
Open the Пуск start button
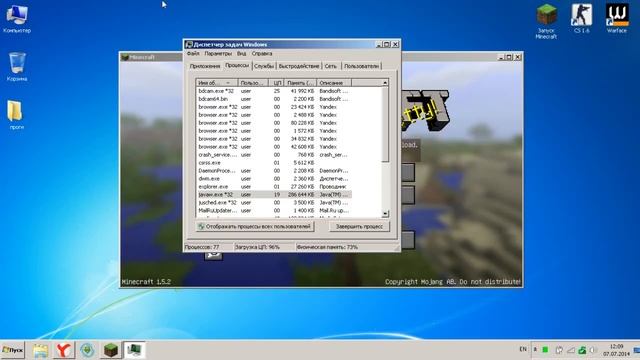click(x=13, y=350)
